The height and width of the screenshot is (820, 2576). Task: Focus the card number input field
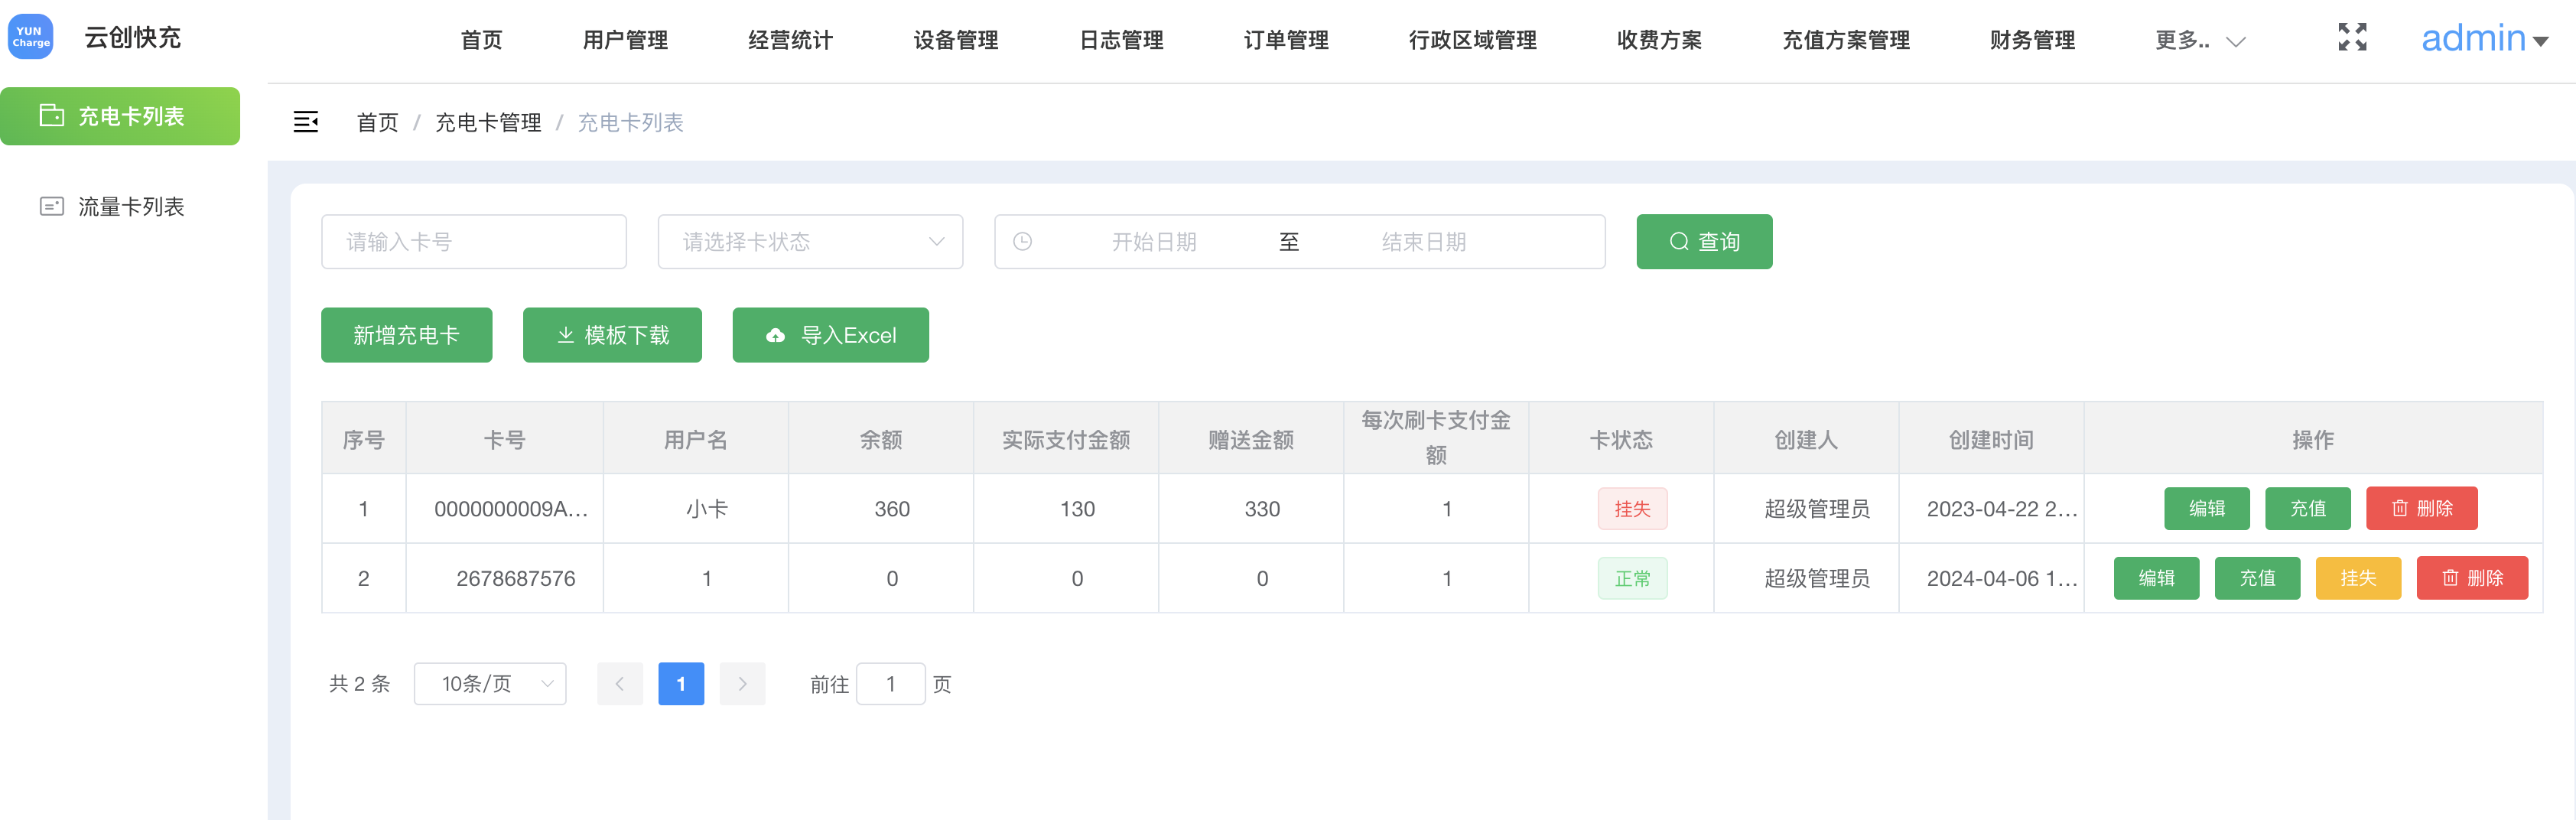(x=474, y=241)
